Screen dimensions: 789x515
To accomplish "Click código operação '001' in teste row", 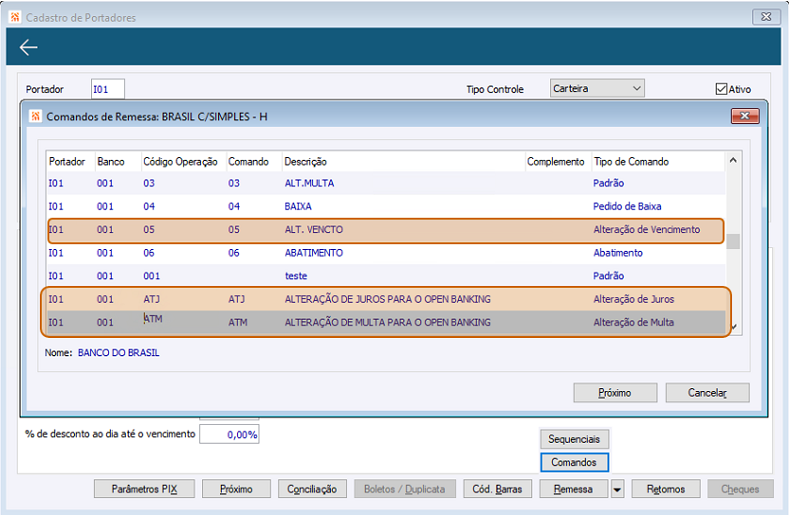I will tap(151, 276).
